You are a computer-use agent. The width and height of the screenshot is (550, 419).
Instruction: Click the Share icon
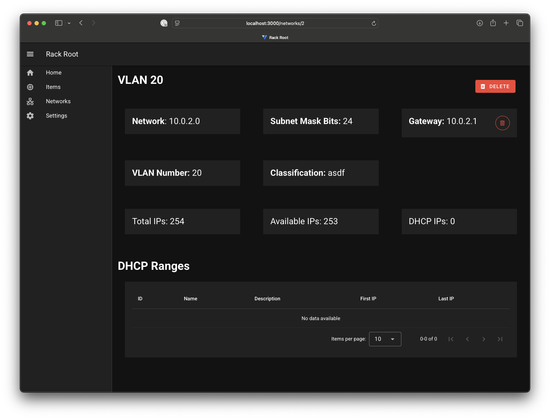coord(493,23)
